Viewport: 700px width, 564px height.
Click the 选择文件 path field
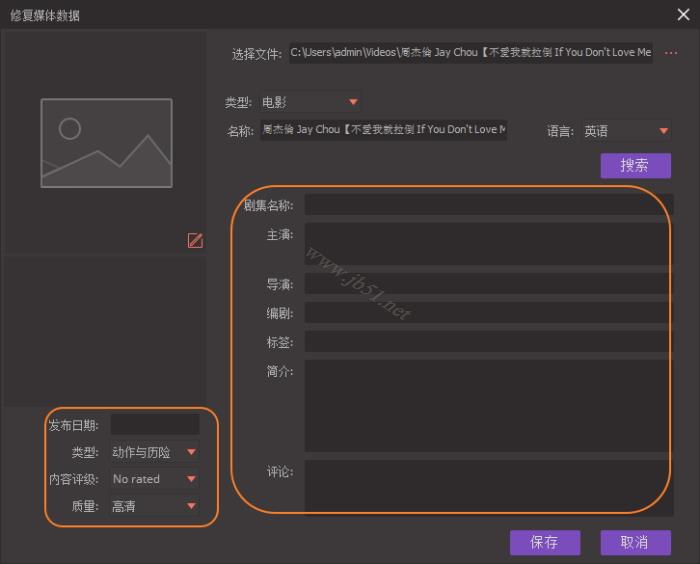(471, 53)
